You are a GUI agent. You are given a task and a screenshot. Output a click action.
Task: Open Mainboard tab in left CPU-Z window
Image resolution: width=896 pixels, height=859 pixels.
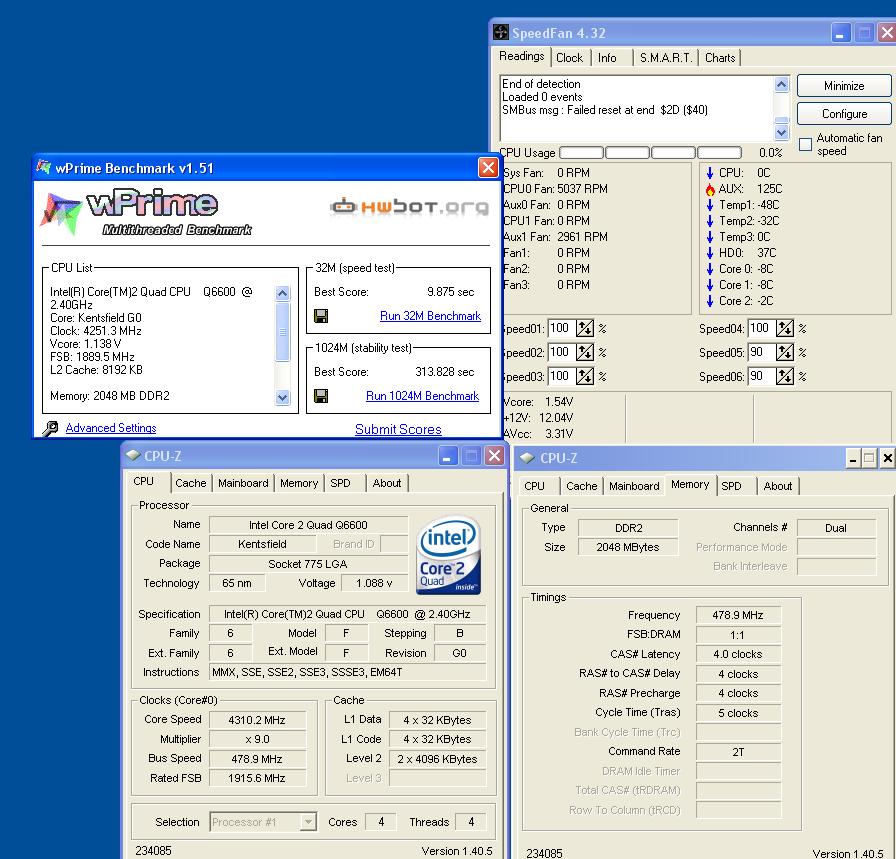point(243,483)
